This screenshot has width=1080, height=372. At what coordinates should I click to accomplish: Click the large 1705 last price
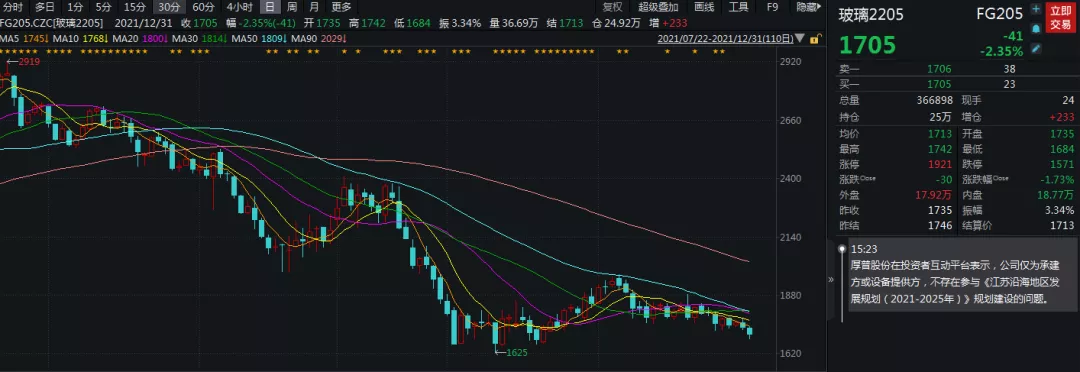point(867,45)
